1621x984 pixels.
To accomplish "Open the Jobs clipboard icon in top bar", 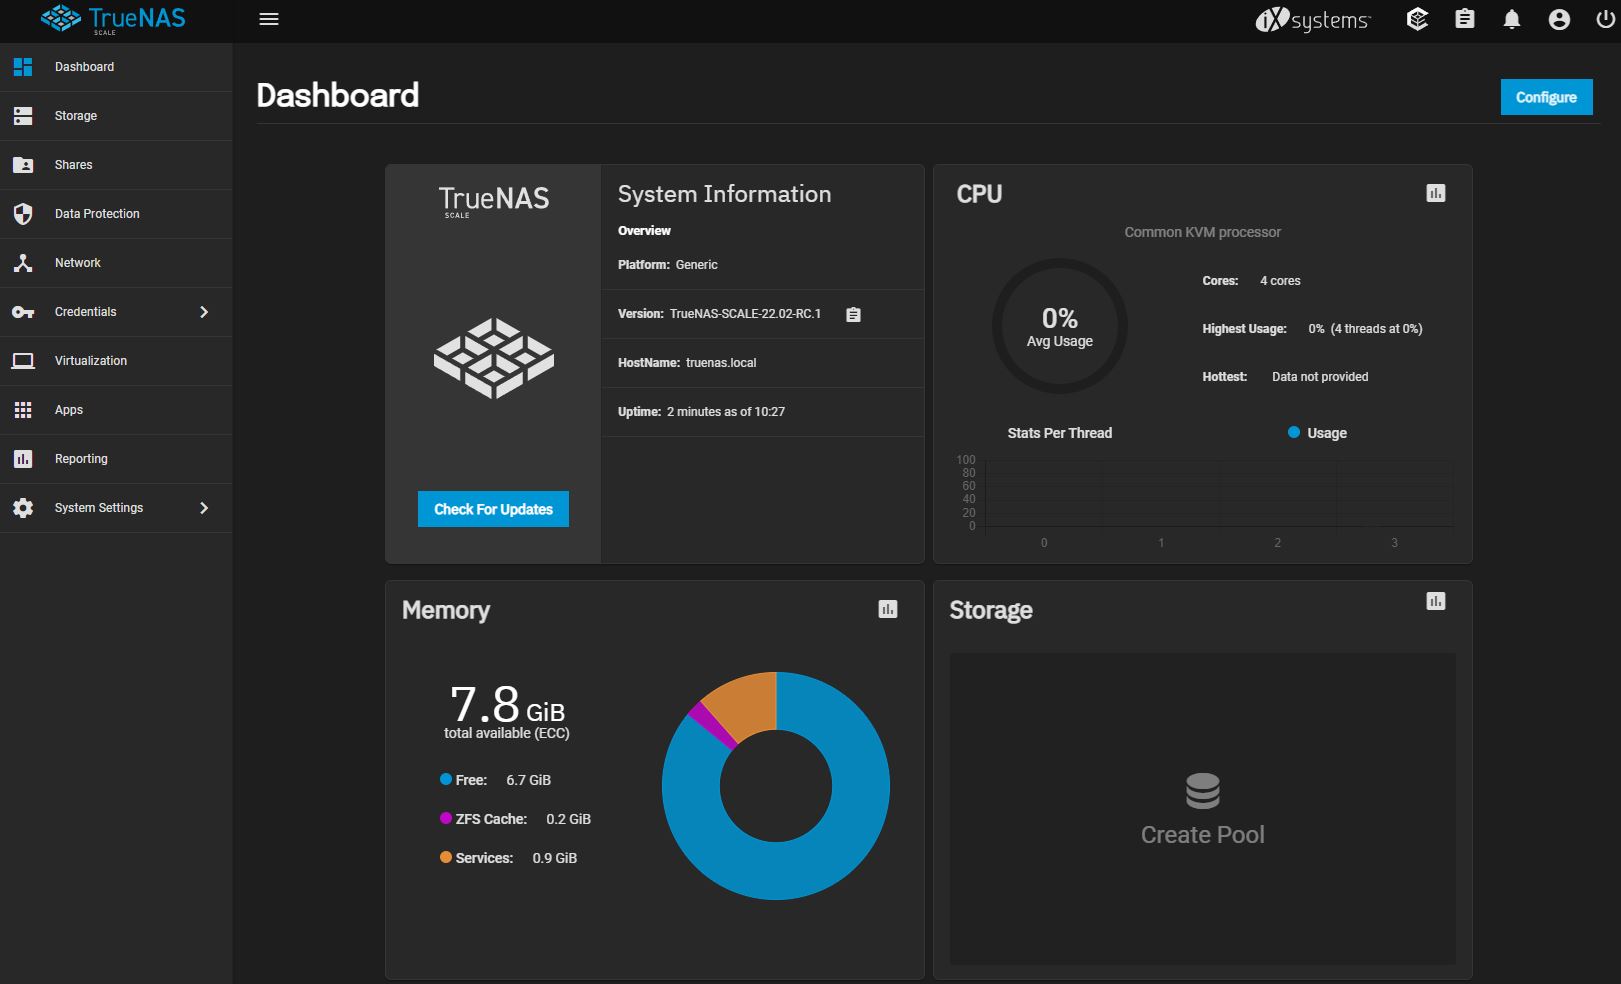I will [1465, 19].
